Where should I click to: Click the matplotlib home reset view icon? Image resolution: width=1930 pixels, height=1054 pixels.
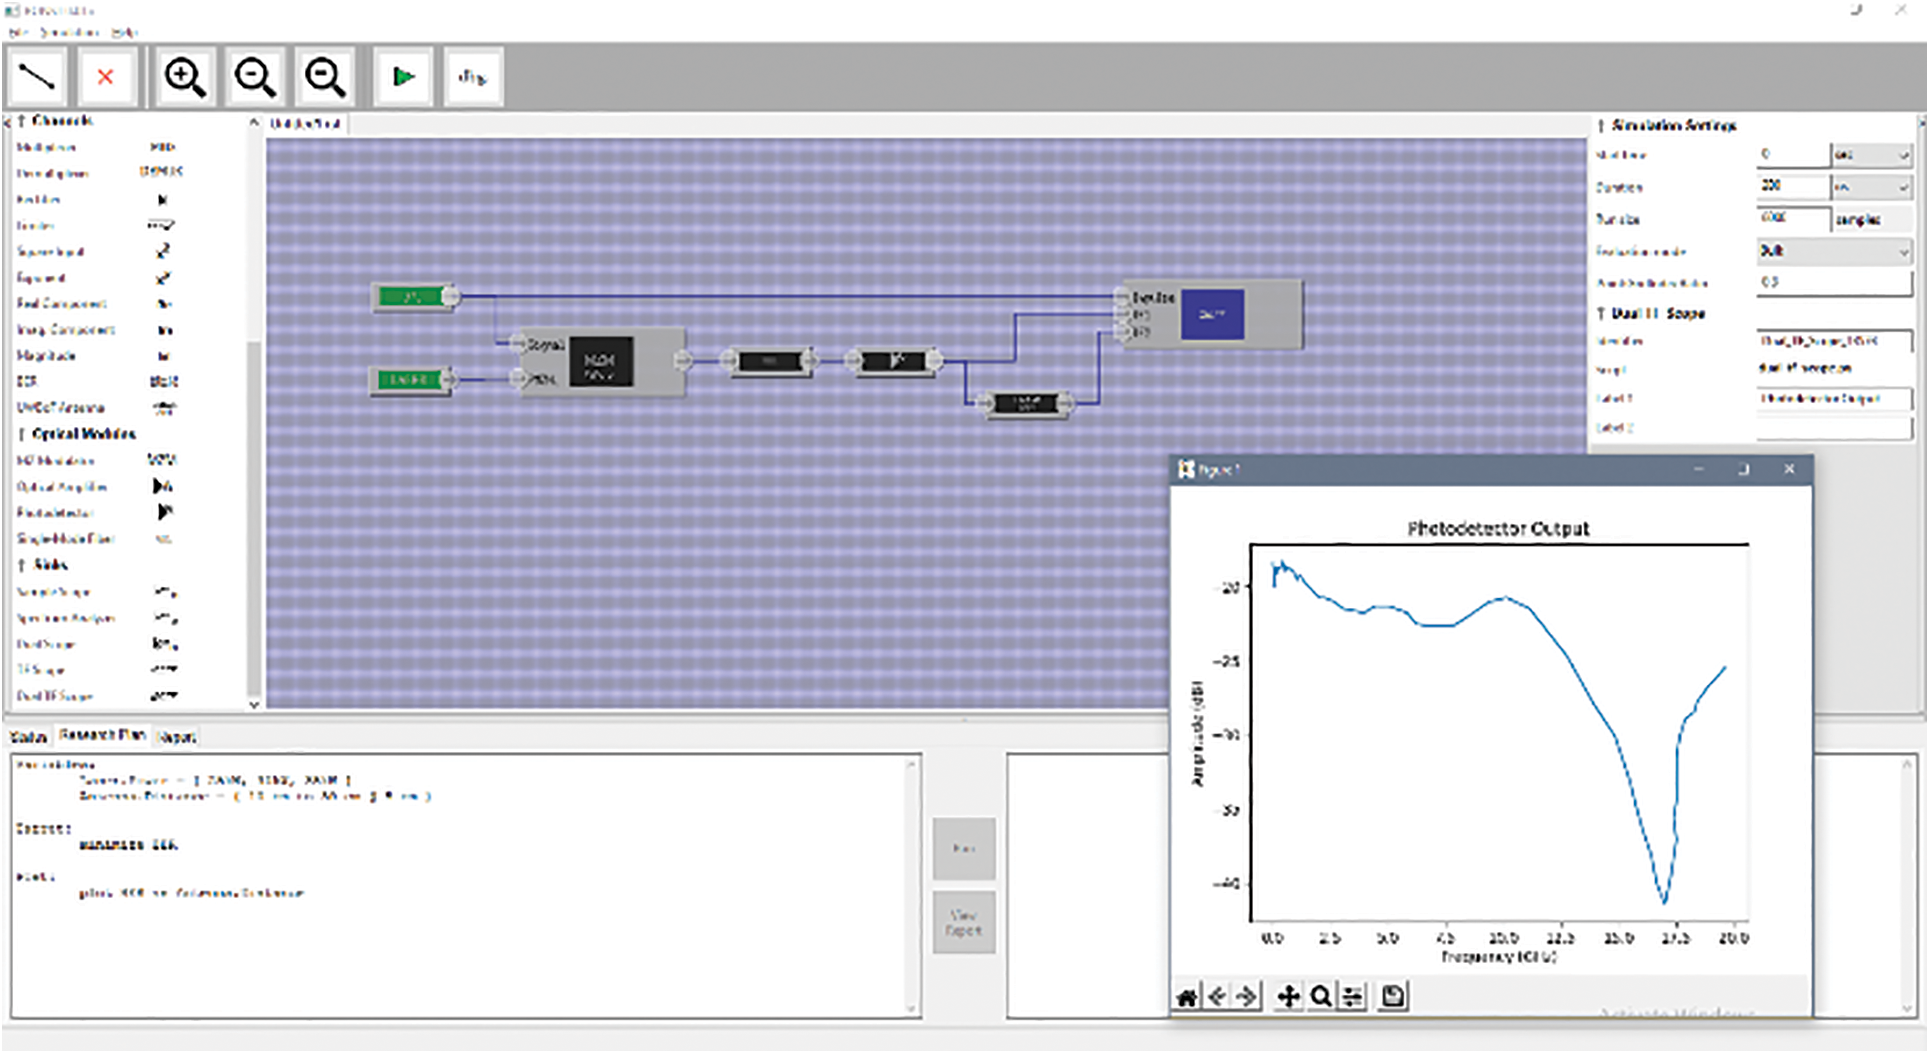pos(1187,996)
